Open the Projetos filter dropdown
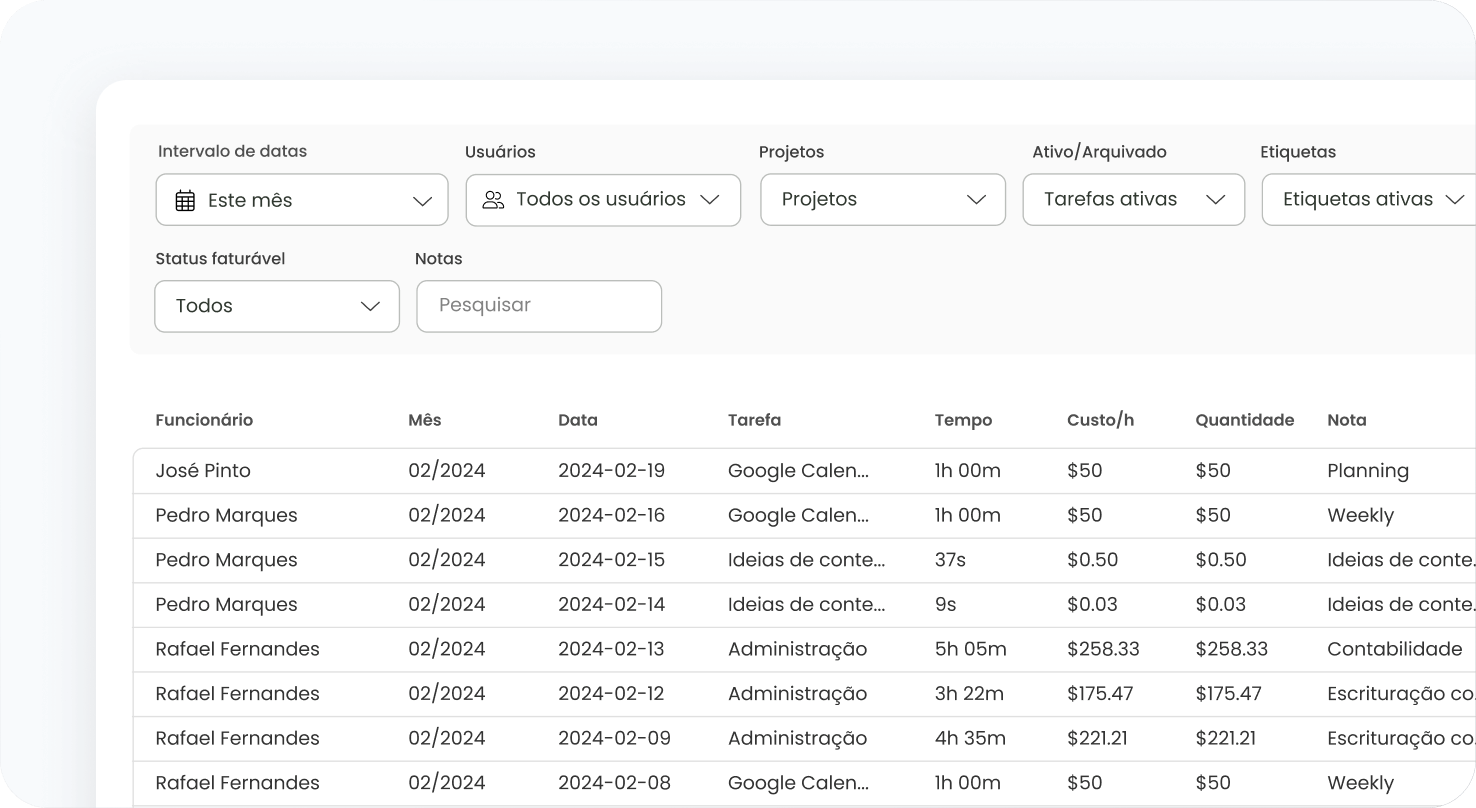Viewport: 1476px width, 808px height. 882,200
